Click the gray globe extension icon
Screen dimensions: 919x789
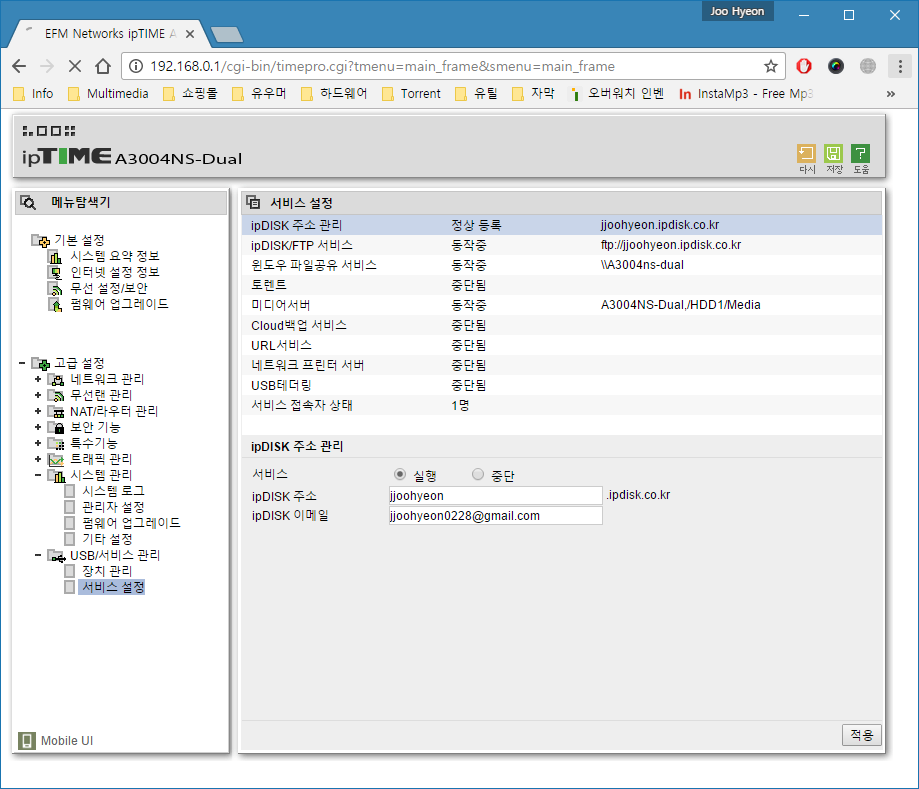[867, 66]
